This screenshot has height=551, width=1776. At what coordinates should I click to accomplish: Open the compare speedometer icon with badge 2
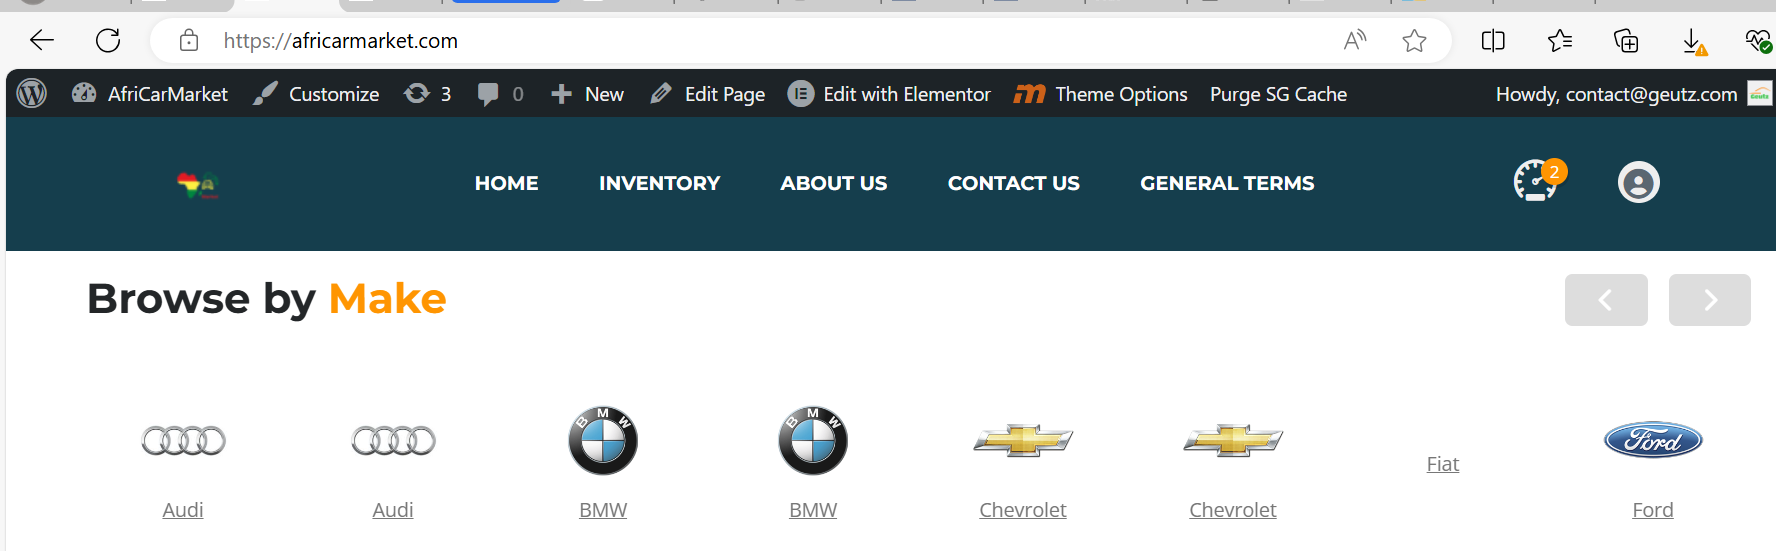(1538, 181)
